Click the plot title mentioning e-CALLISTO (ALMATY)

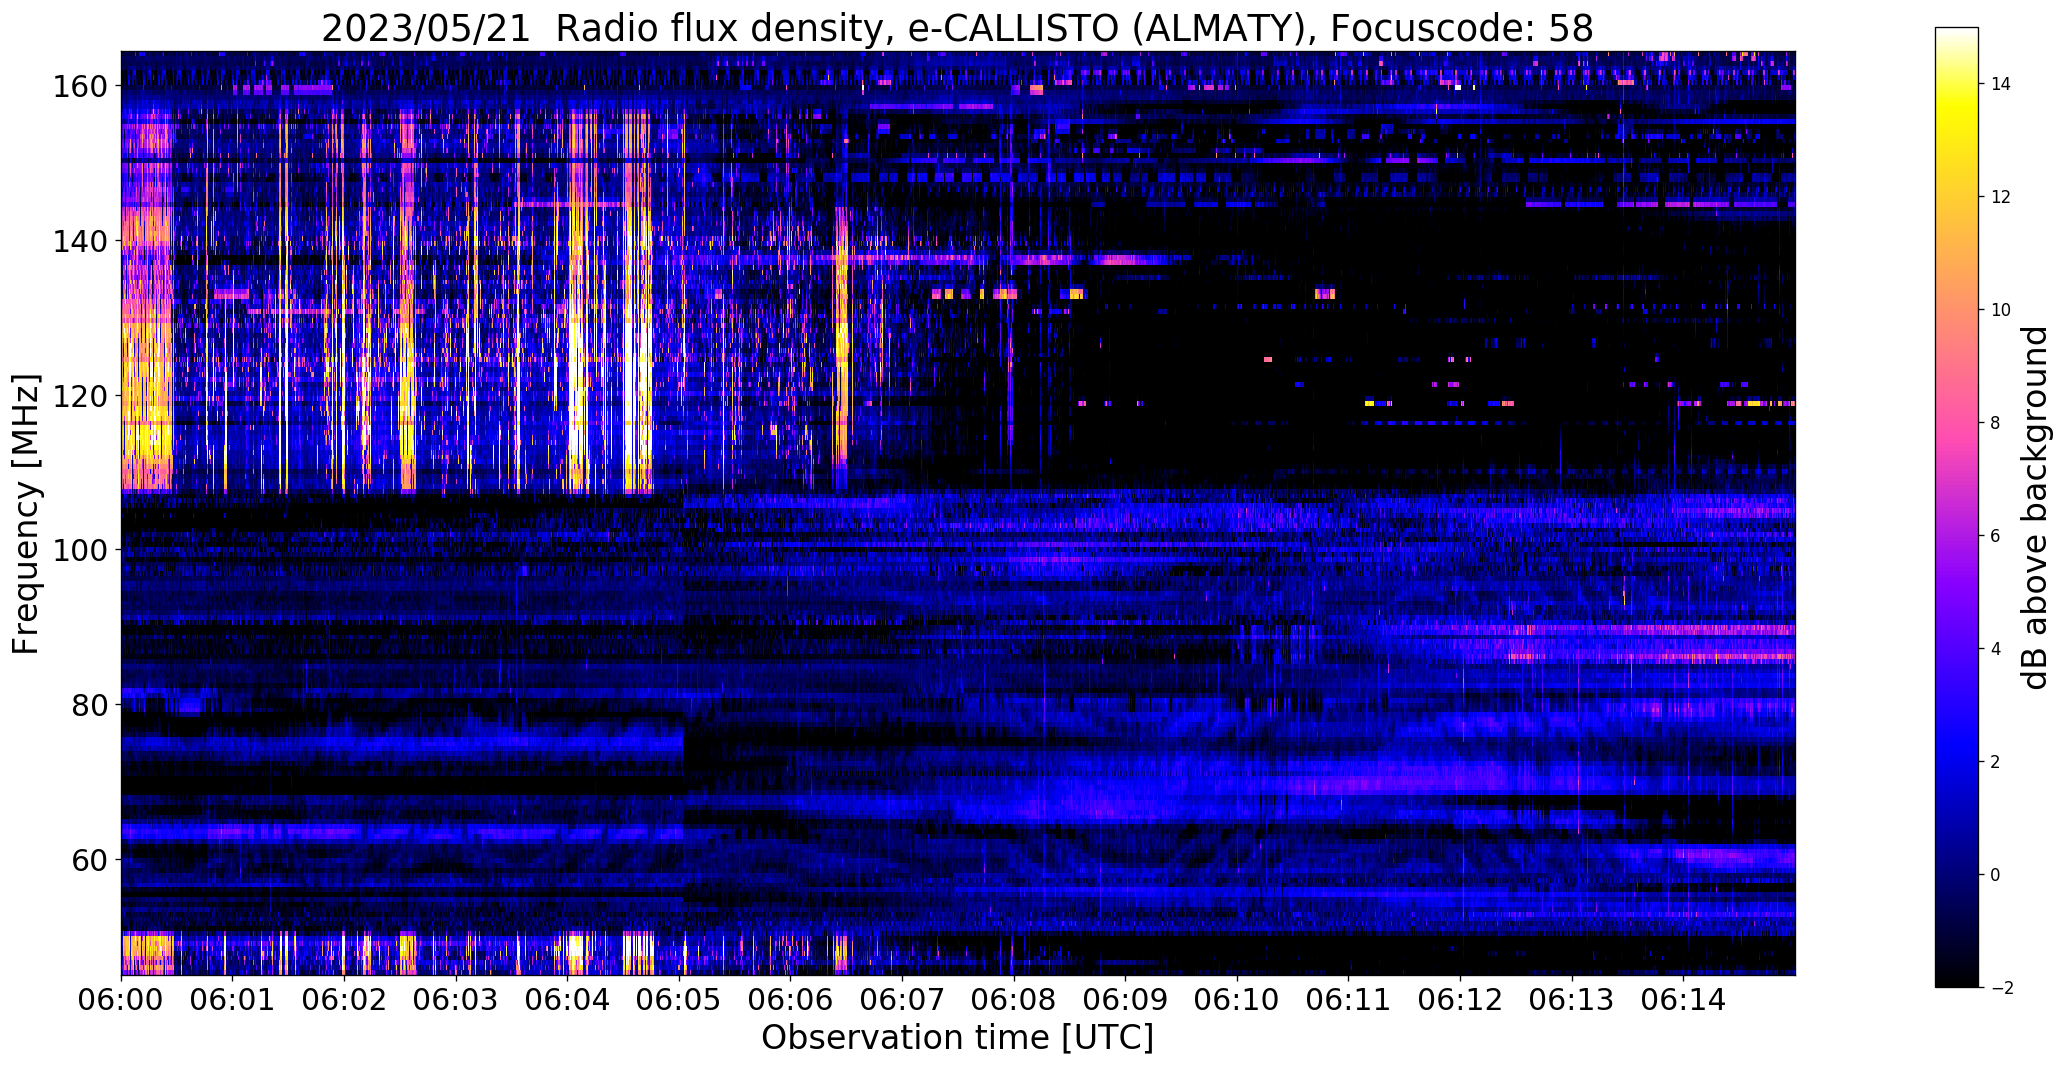957,28
